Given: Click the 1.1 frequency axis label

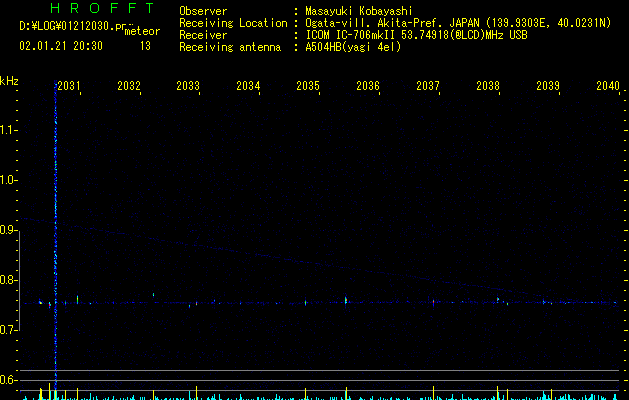Looking at the screenshot, I should pos(8,130).
